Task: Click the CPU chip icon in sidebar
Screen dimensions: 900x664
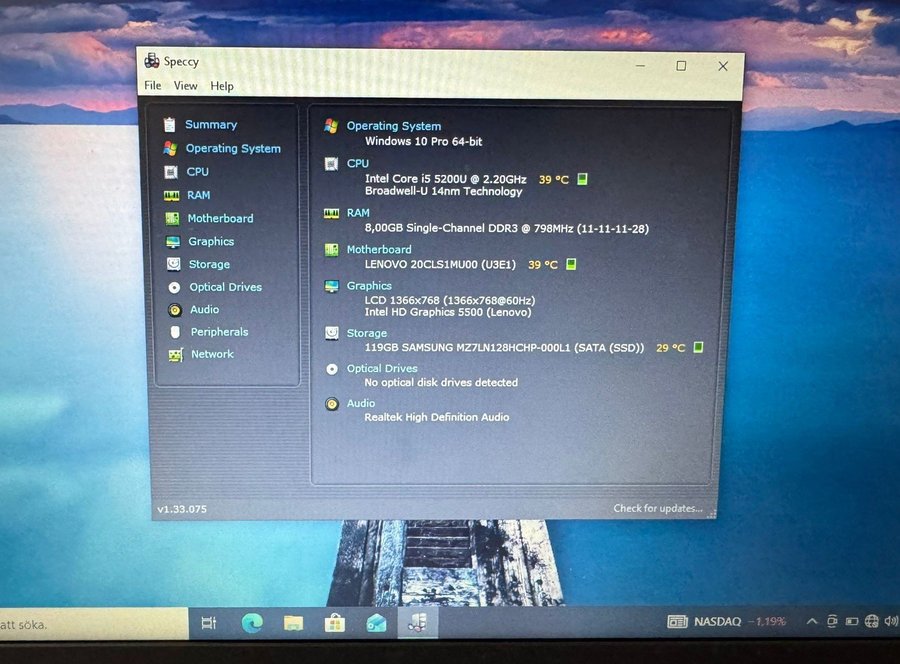Action: (x=172, y=172)
